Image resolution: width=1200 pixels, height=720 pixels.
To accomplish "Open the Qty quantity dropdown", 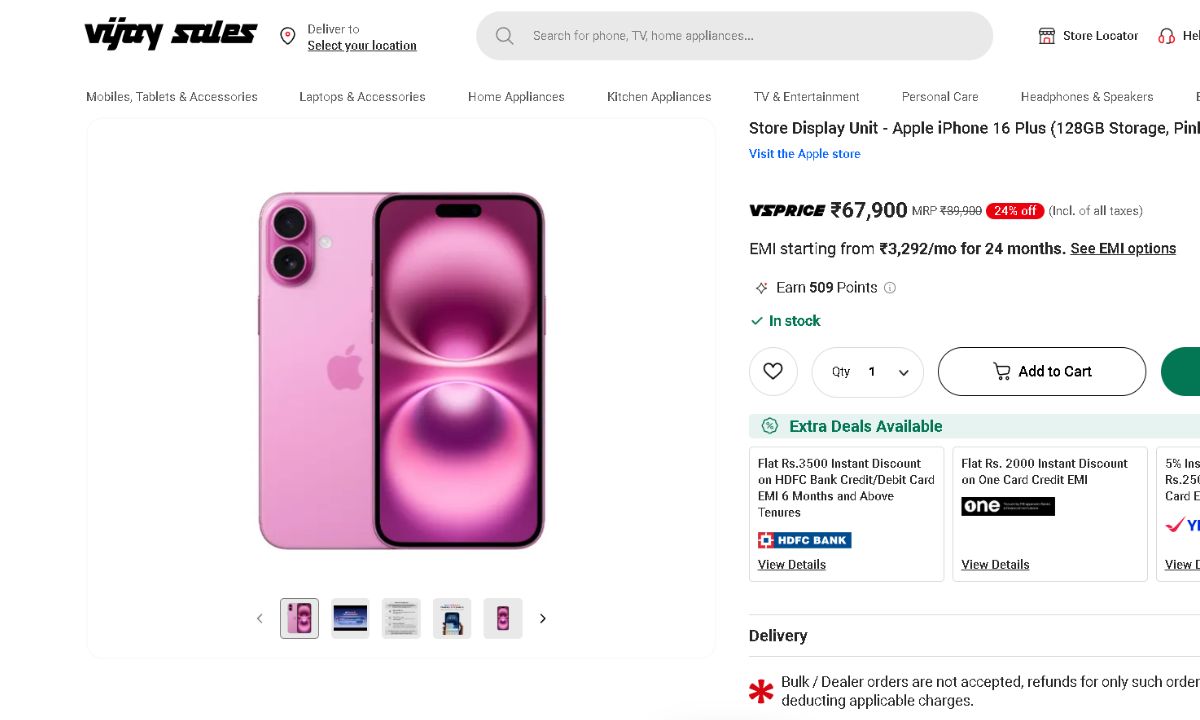I will pyautogui.click(x=868, y=372).
